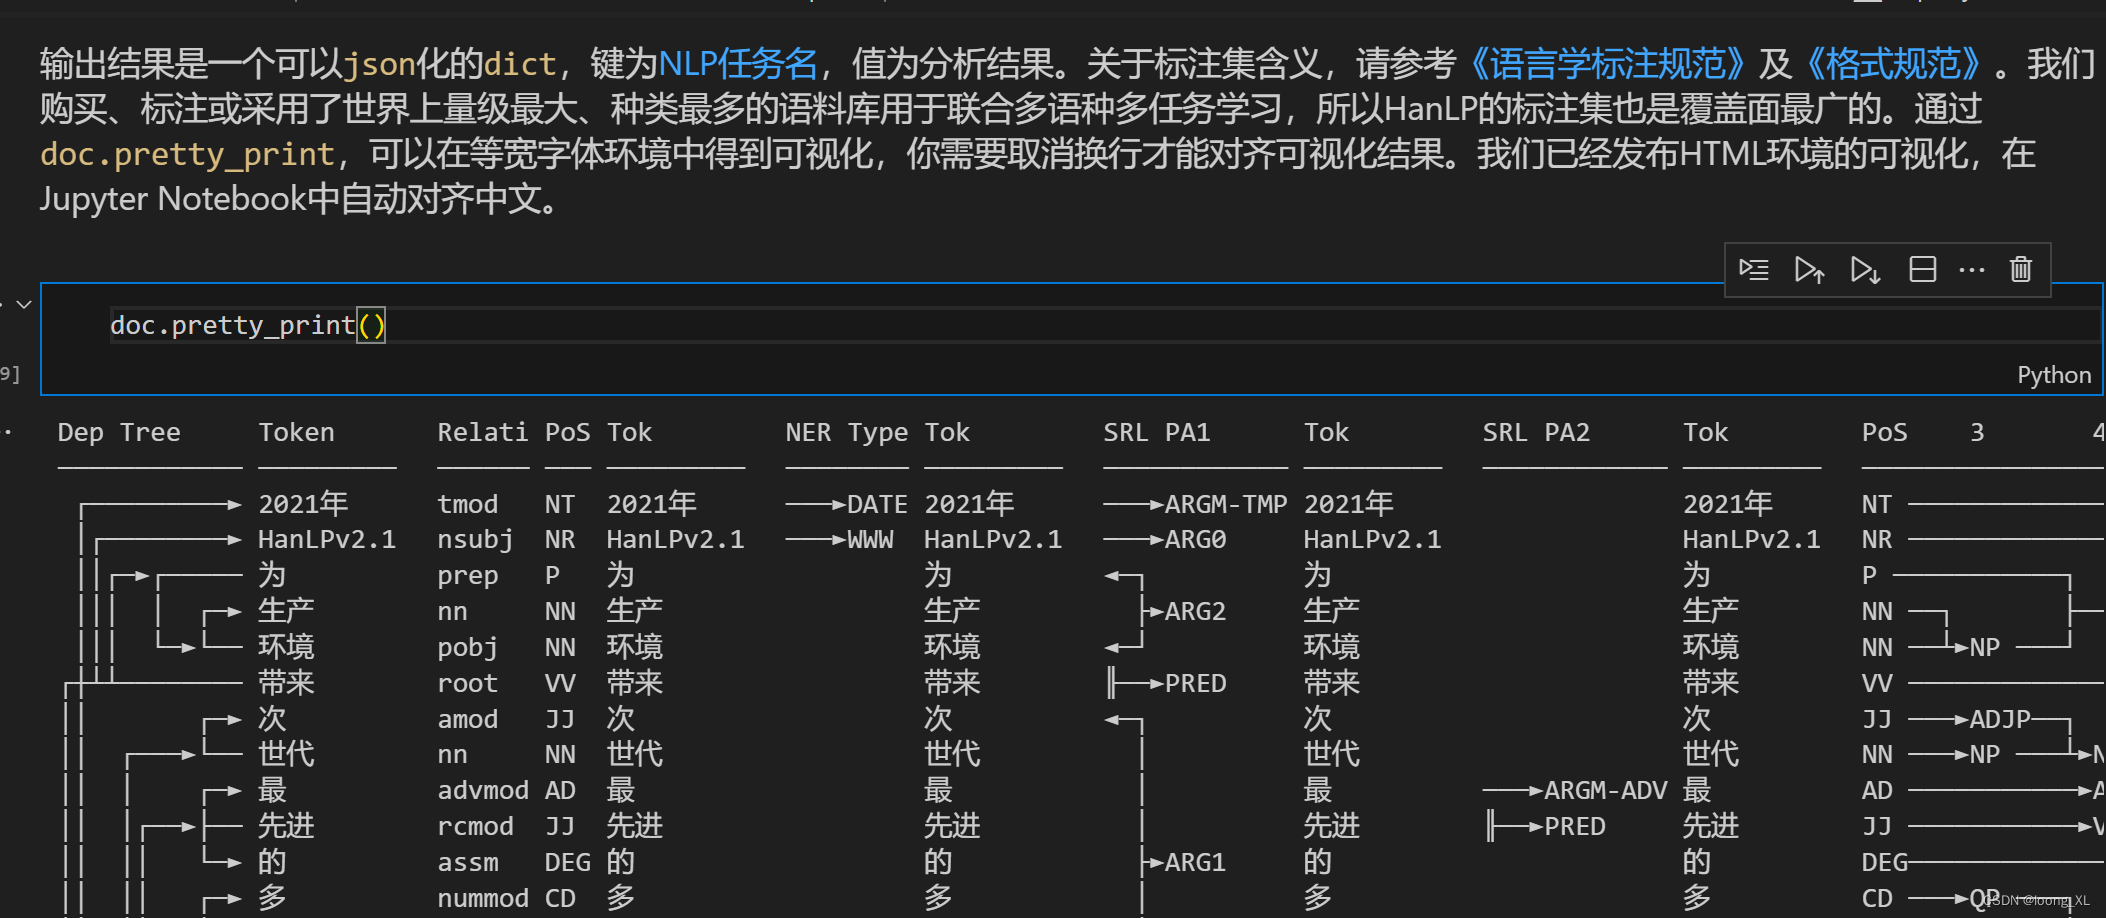Click the 'assm' relation value
This screenshot has height=918, width=2106.
(x=467, y=862)
